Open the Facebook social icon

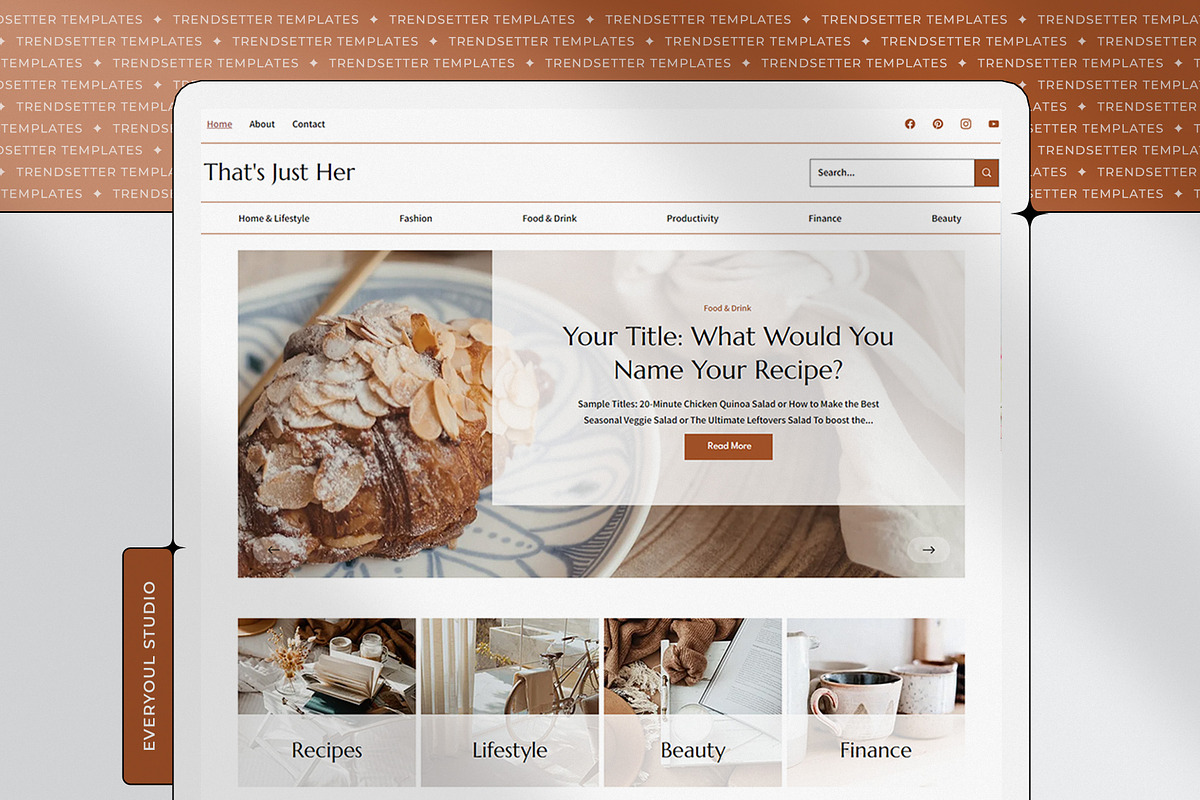(x=910, y=124)
